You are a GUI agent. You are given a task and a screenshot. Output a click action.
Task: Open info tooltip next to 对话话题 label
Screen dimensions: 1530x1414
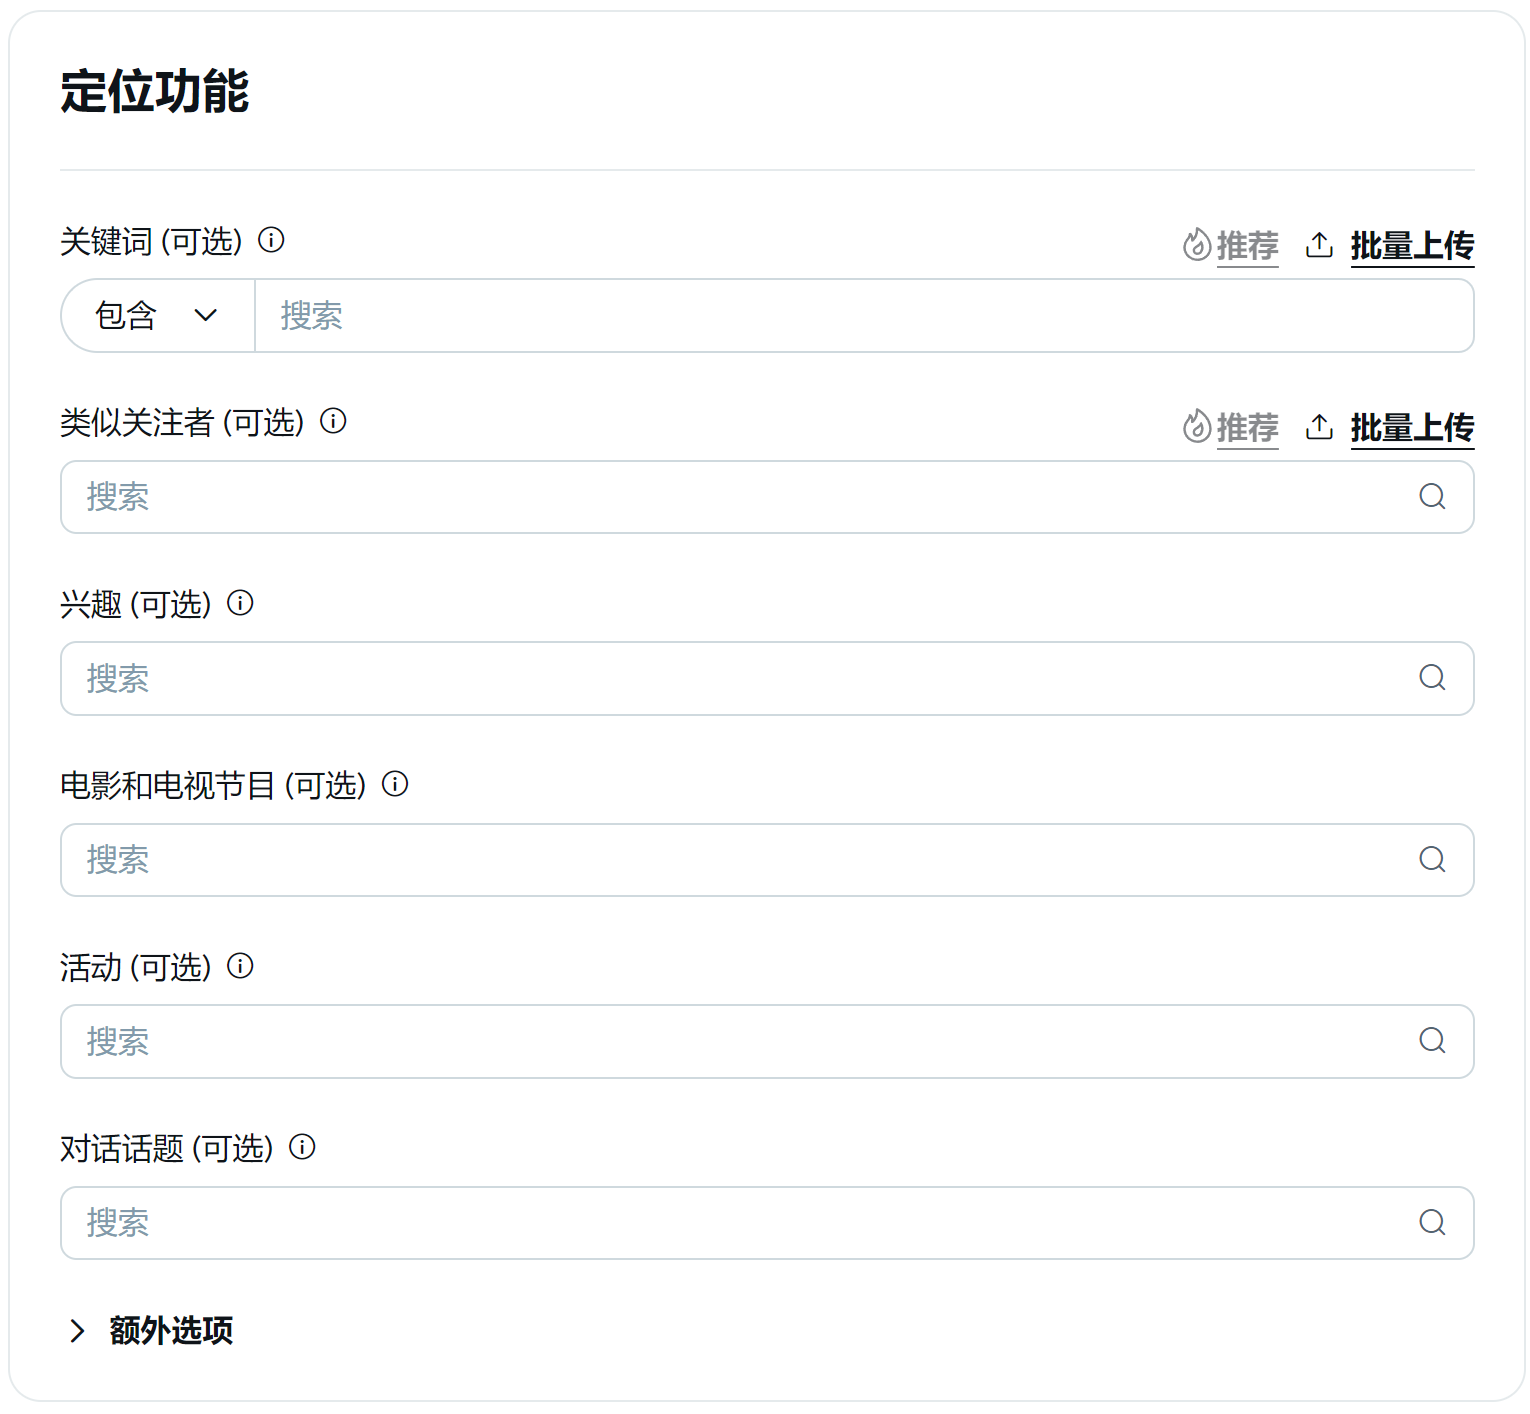tap(302, 1147)
